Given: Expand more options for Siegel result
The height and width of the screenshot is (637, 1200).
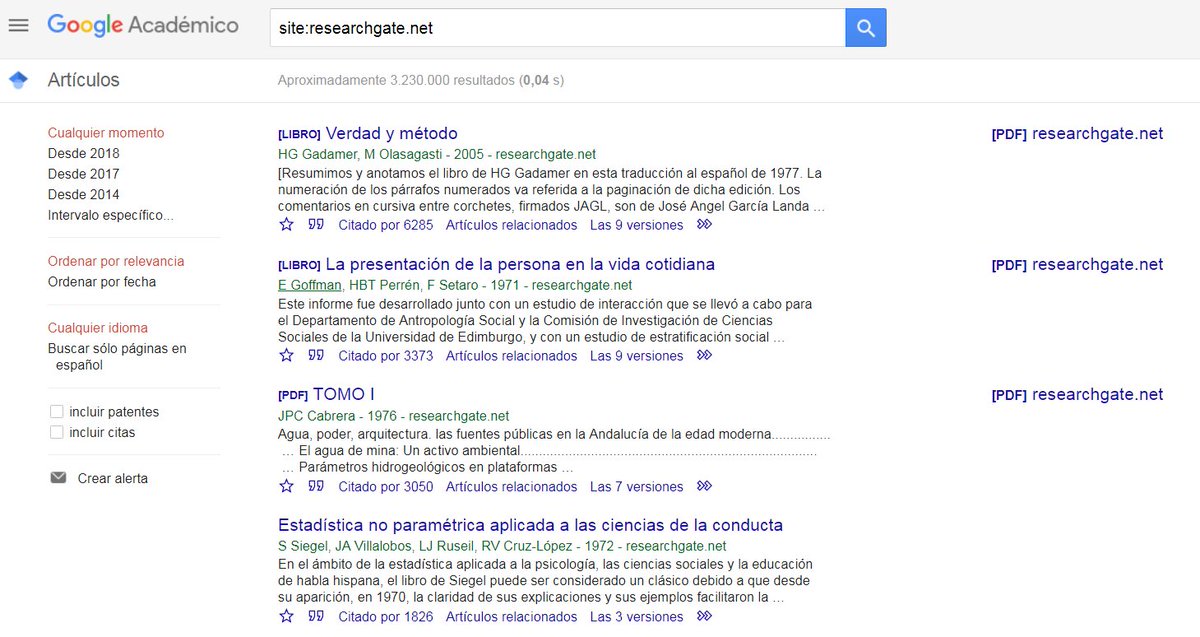Looking at the screenshot, I should (x=705, y=617).
